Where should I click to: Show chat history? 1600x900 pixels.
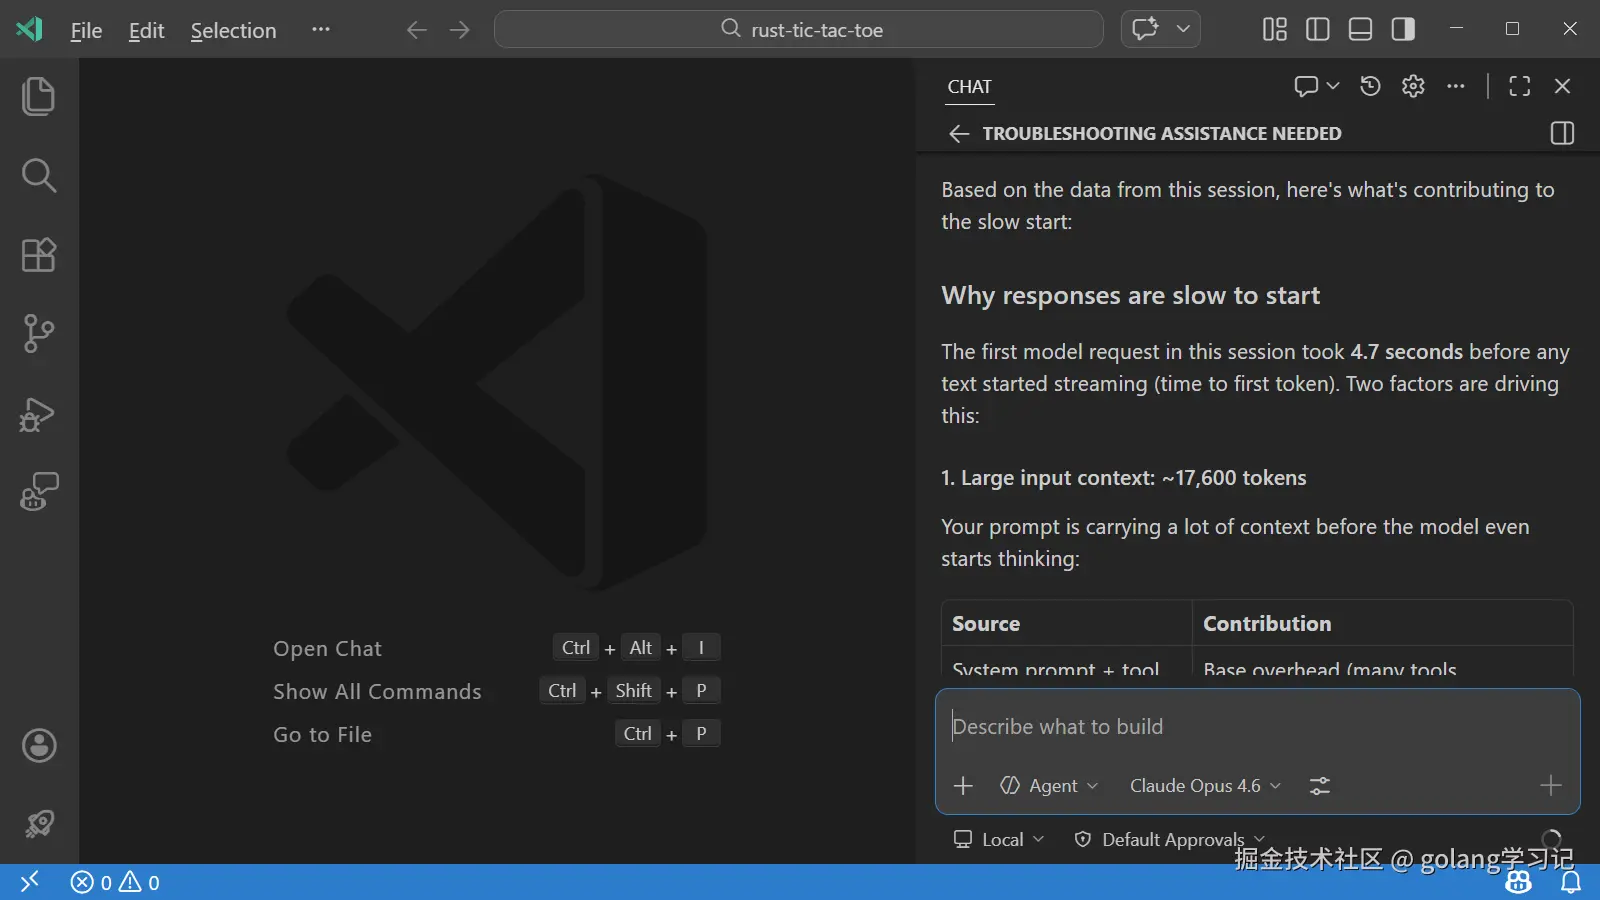(x=1370, y=86)
